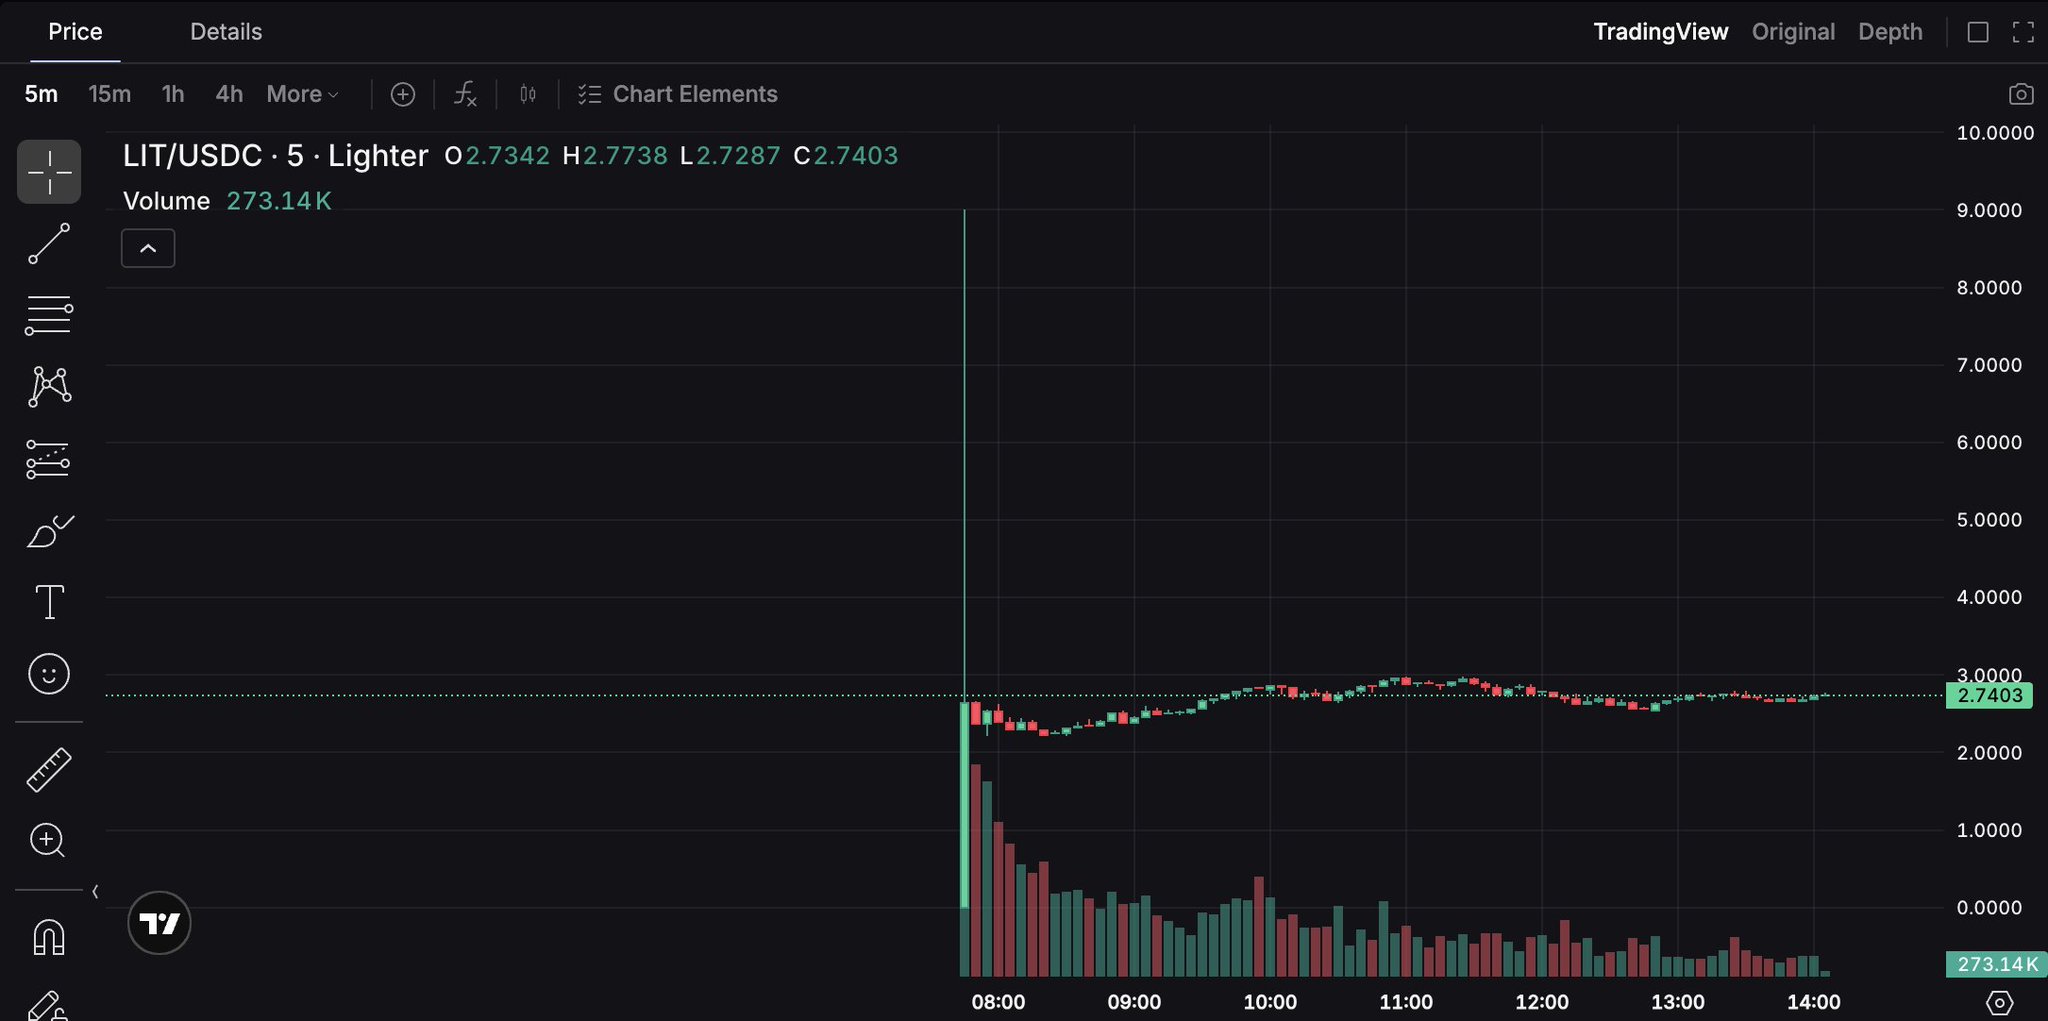Select the trend line drawing tool
2048x1021 pixels.
[x=49, y=243]
